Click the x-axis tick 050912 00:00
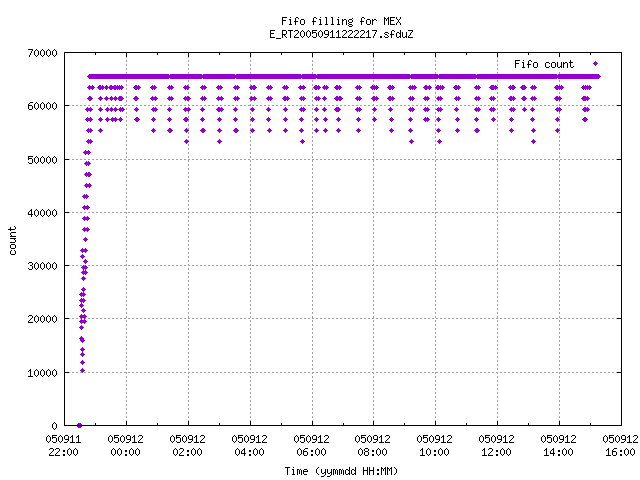The width and height of the screenshot is (640, 480). pos(126,446)
